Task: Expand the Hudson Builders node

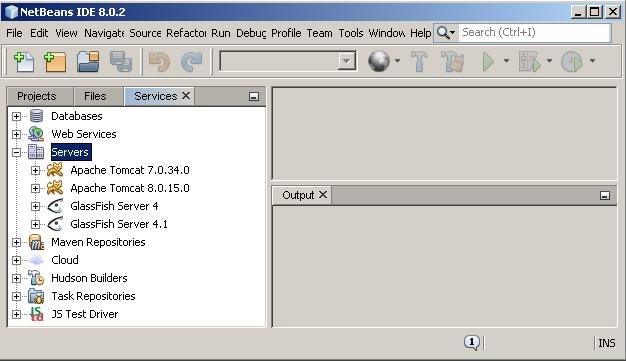Action: pyautogui.click(x=16, y=278)
